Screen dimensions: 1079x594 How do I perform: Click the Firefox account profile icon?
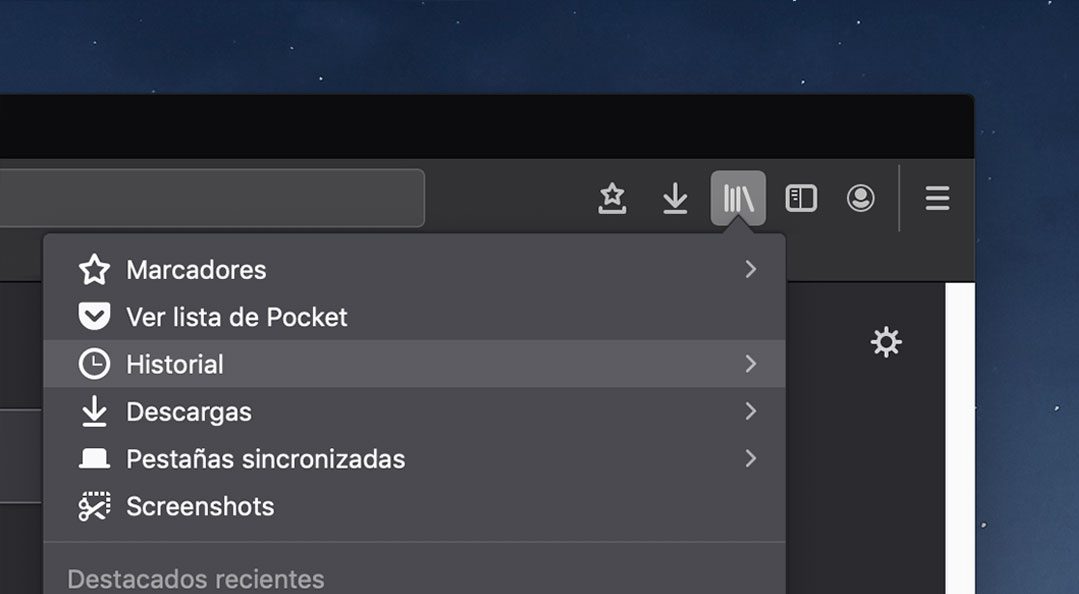(x=861, y=197)
